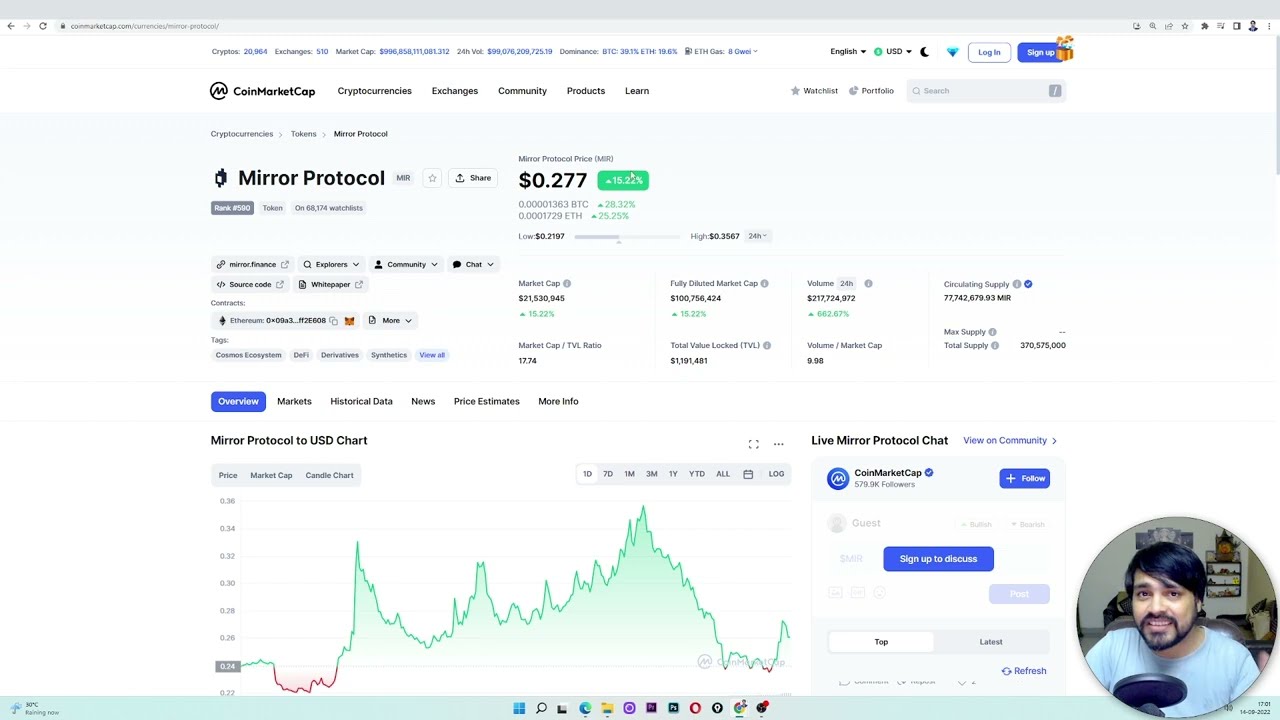Viewport: 1280px width, 720px height.
Task: Open Photoshop from the taskbar
Action: (x=673, y=708)
